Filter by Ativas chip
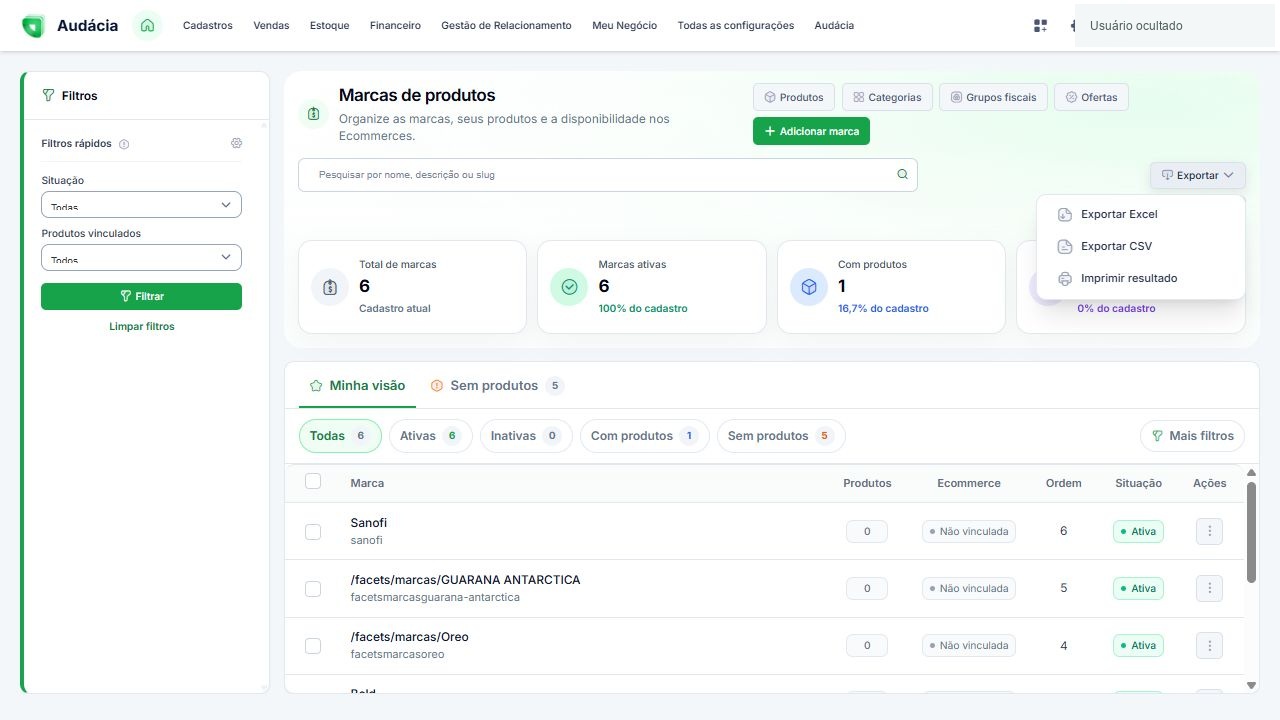1280x720 pixels. coord(430,436)
